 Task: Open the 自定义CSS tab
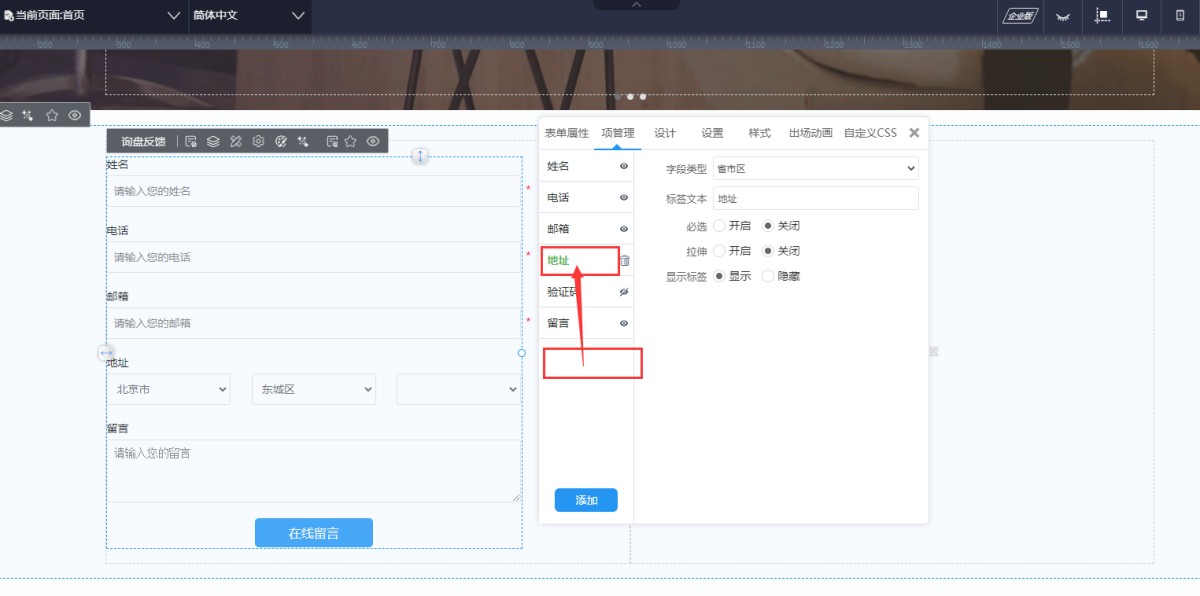870,133
